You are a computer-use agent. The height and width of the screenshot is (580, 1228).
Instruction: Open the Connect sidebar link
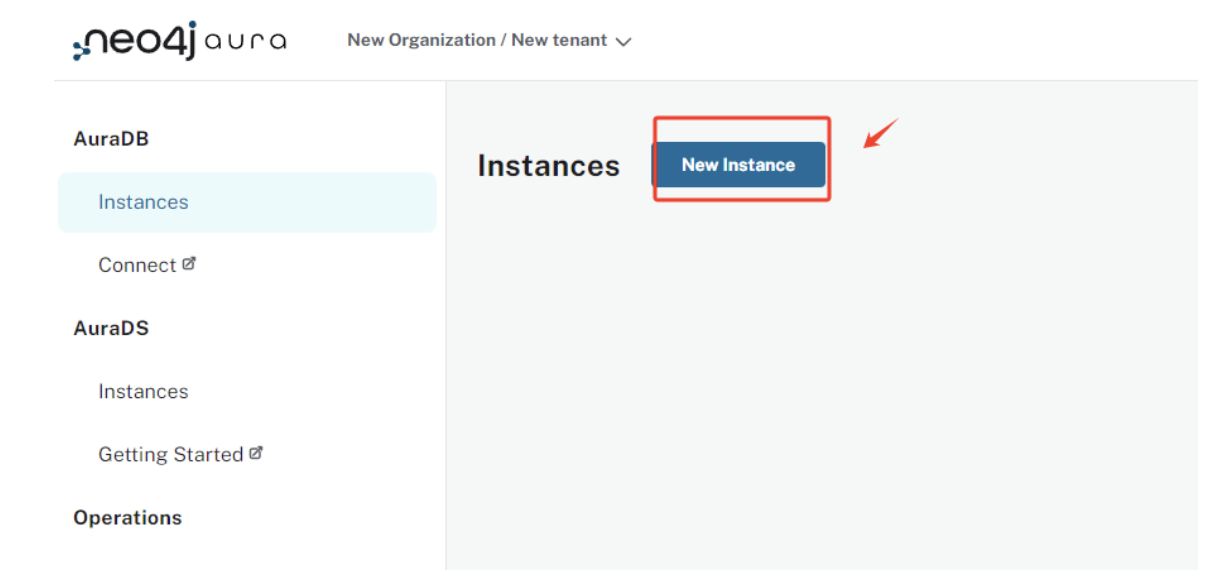[137, 265]
